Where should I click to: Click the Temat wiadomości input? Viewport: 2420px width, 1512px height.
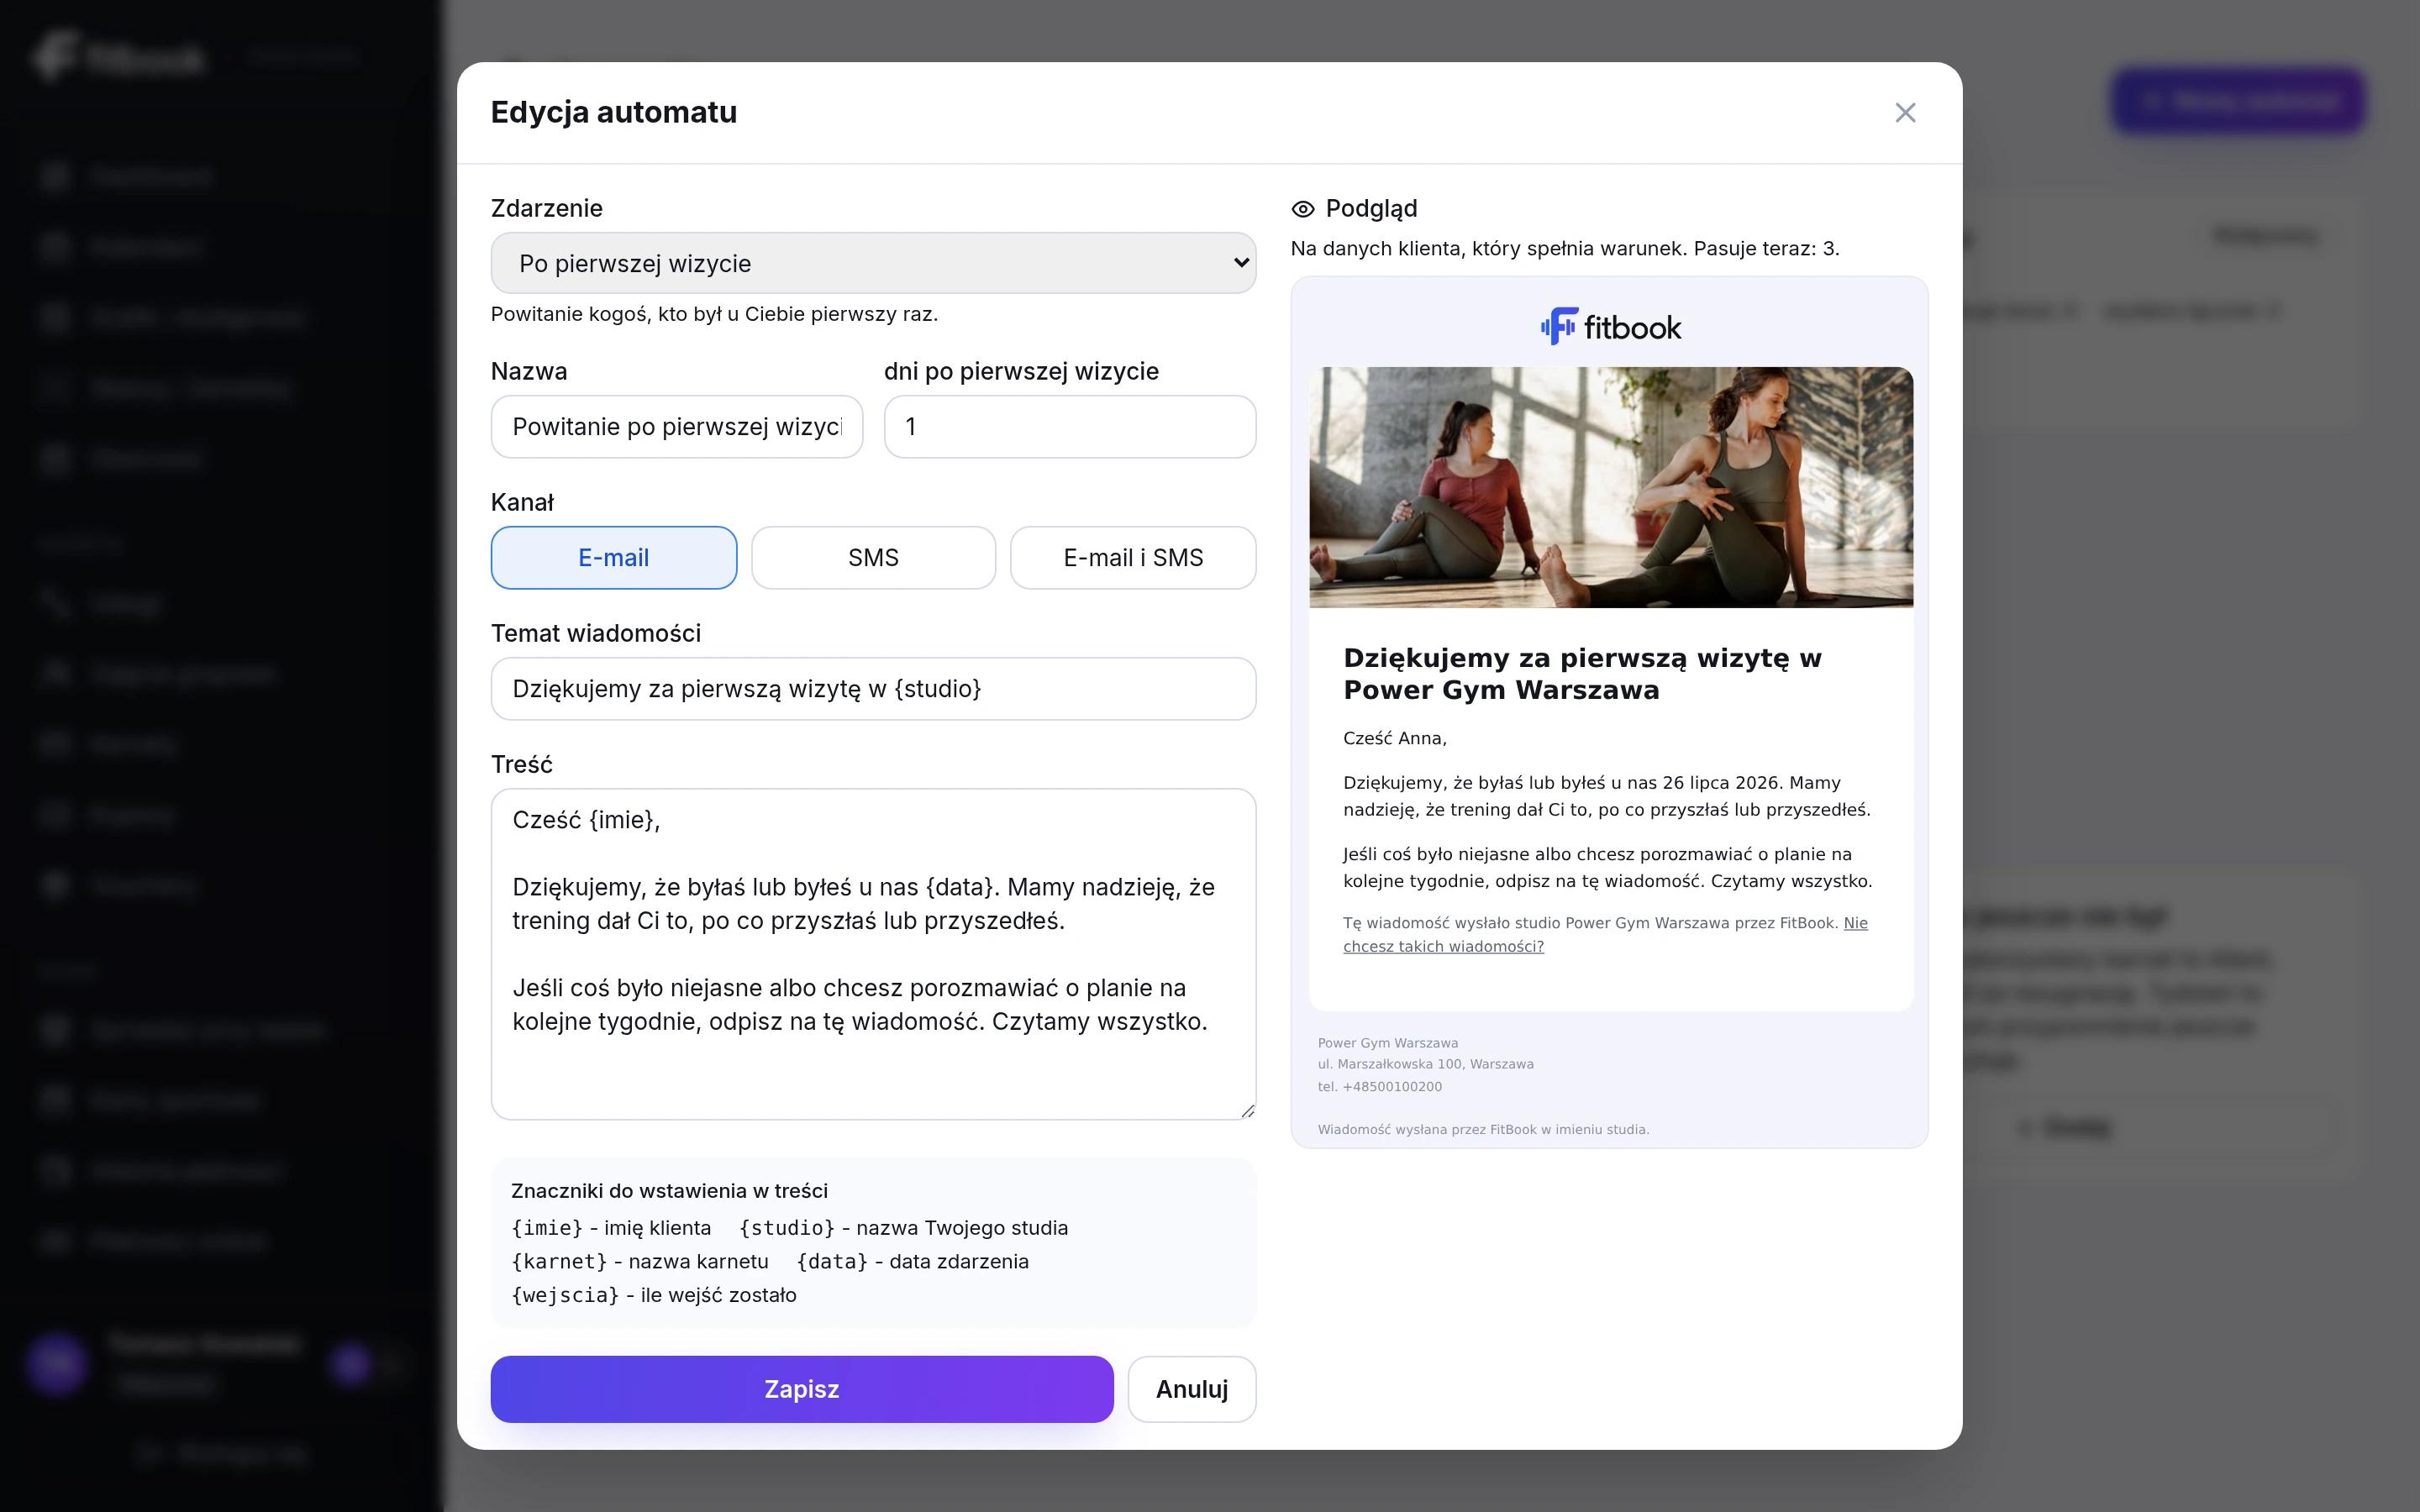tap(873, 689)
